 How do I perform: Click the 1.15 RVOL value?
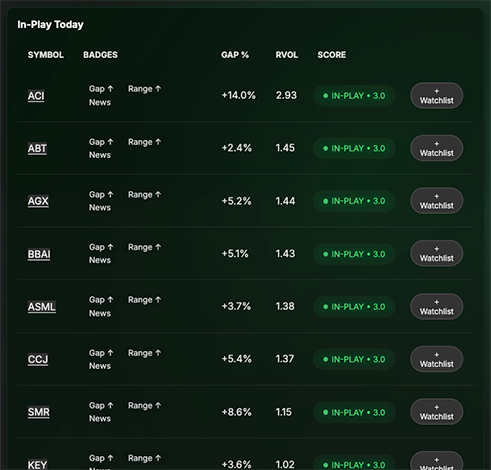coord(284,412)
